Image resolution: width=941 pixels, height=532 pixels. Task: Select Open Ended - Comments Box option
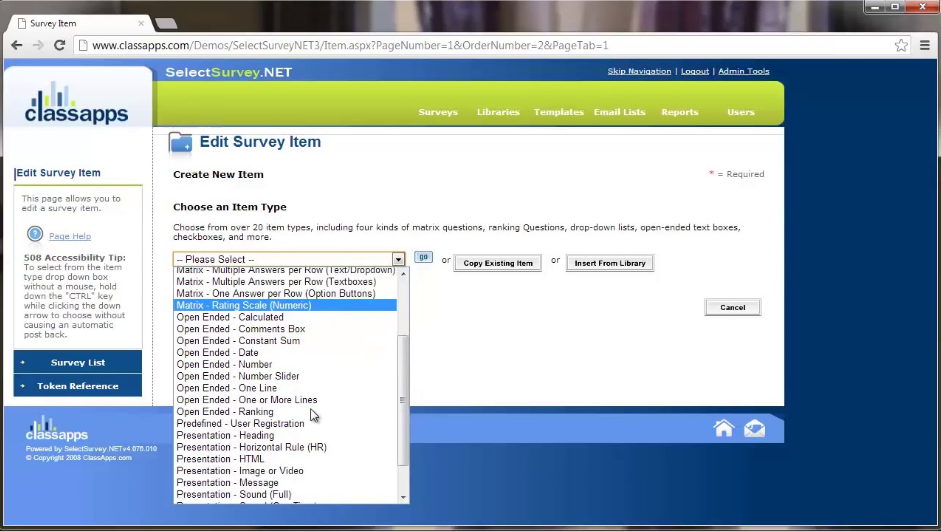pos(241,329)
